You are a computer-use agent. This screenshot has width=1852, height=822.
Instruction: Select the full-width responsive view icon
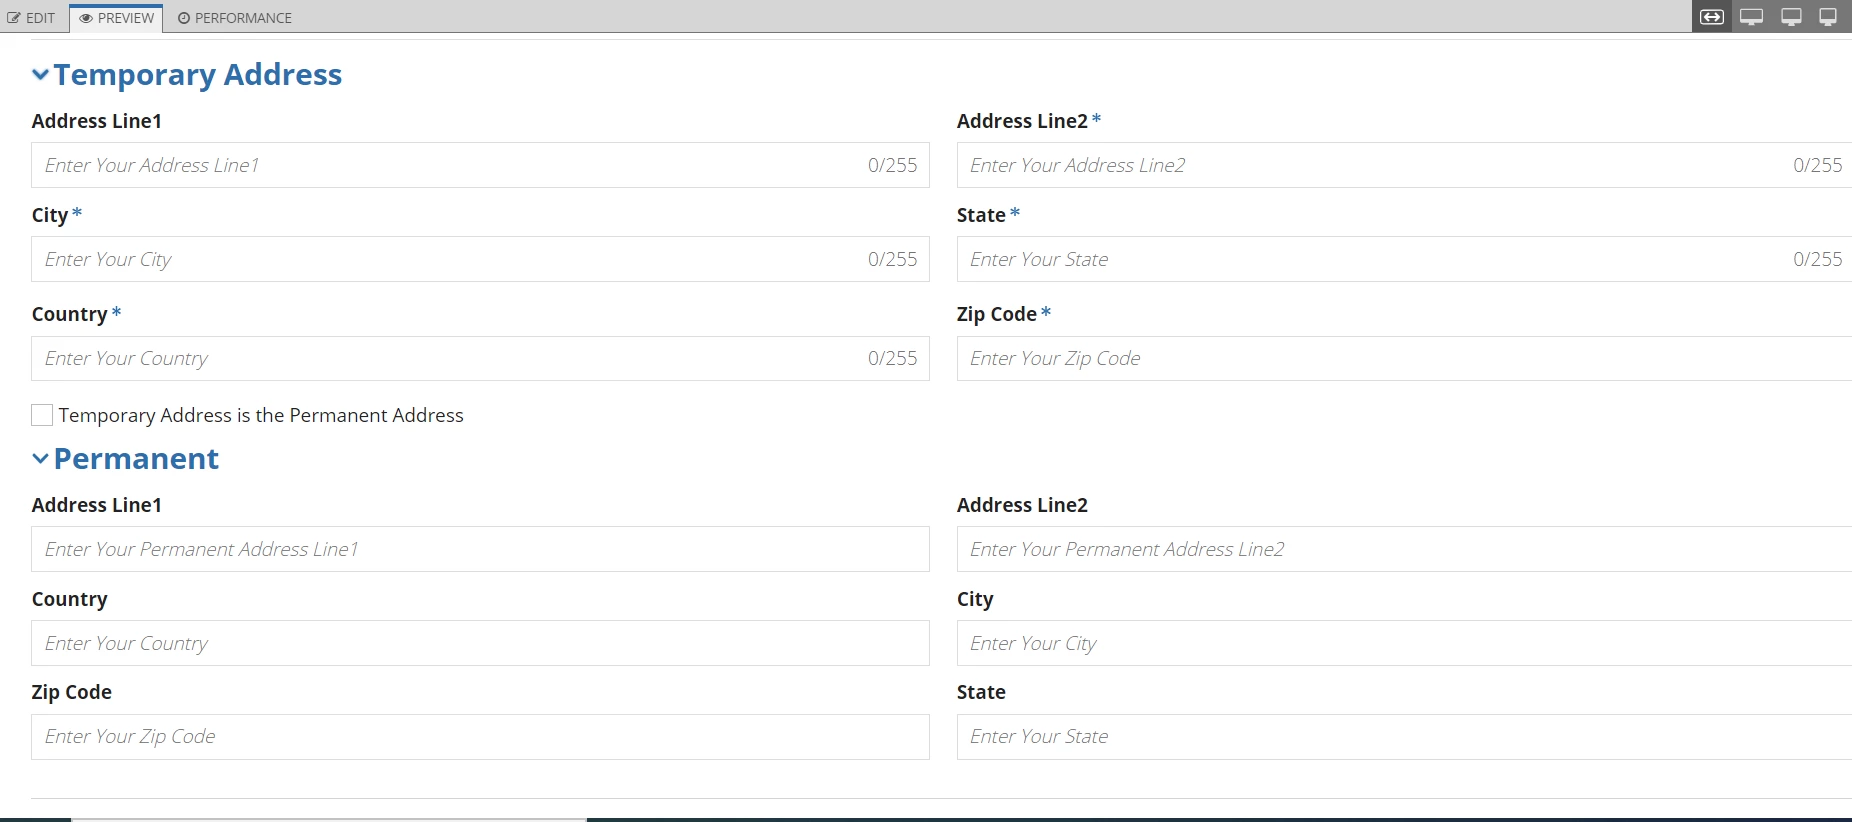tap(1712, 17)
